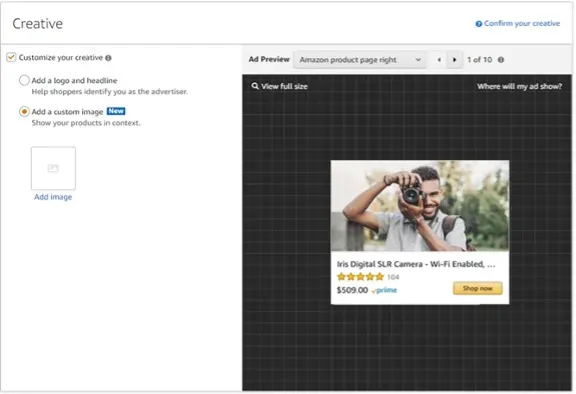
Task: Click the image placeholder icon in the upload box
Action: point(53,168)
